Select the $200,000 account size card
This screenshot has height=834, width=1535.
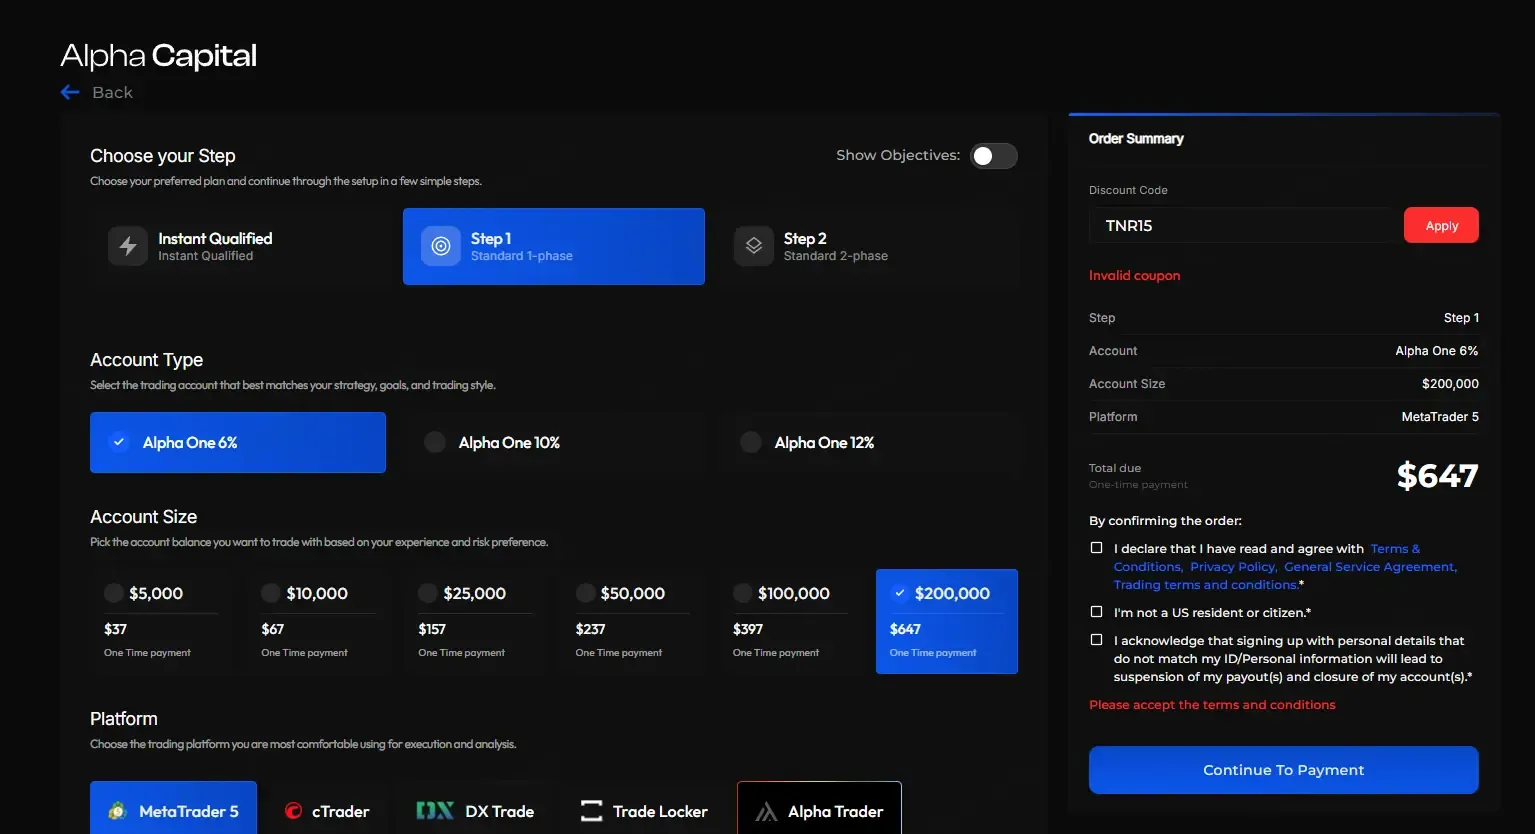tap(947, 621)
